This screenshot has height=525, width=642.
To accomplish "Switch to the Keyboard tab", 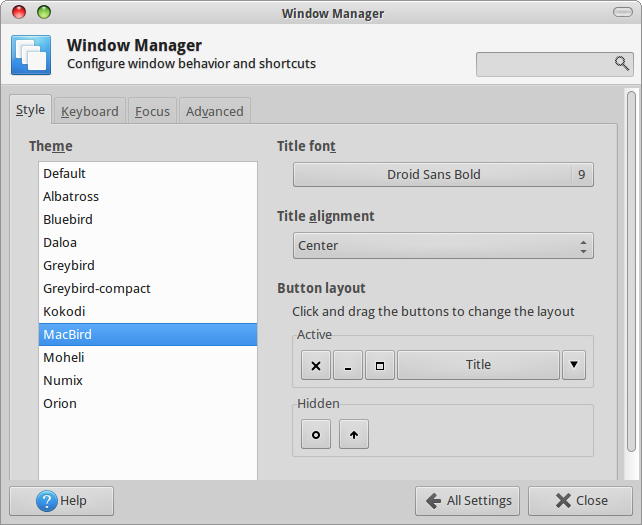I will click(90, 111).
